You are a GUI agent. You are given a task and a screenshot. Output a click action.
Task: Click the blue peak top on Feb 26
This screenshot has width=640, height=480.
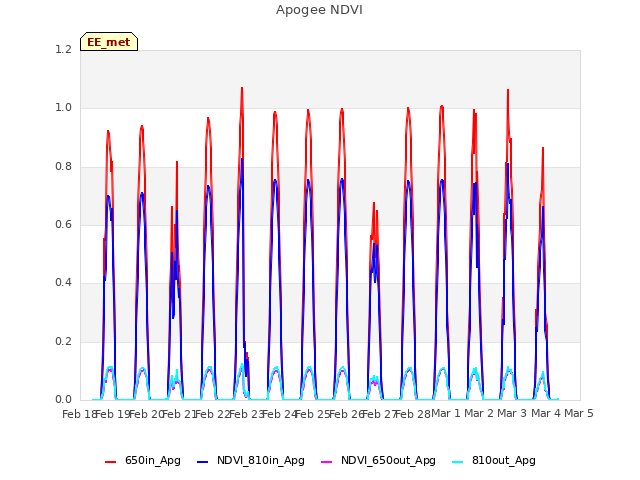click(342, 179)
